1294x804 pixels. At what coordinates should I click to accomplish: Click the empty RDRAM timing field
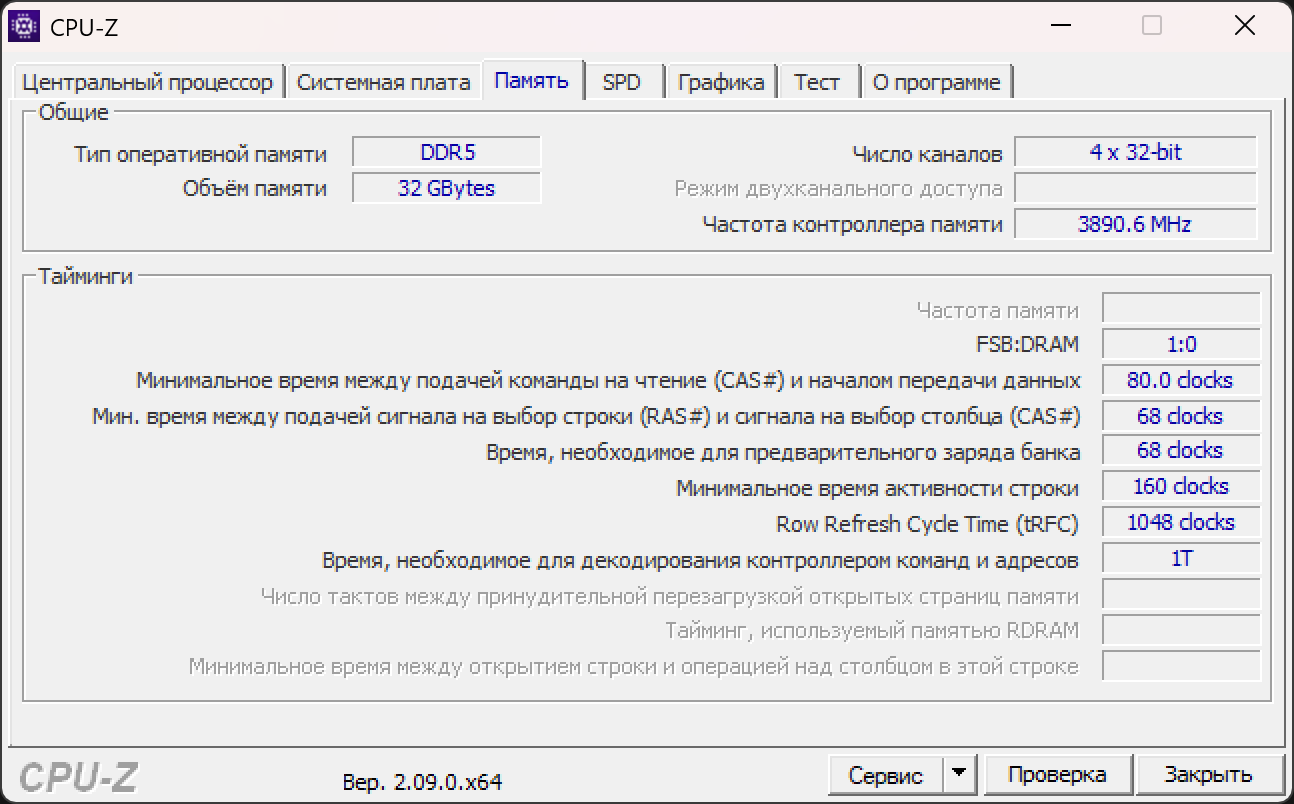tap(1181, 629)
